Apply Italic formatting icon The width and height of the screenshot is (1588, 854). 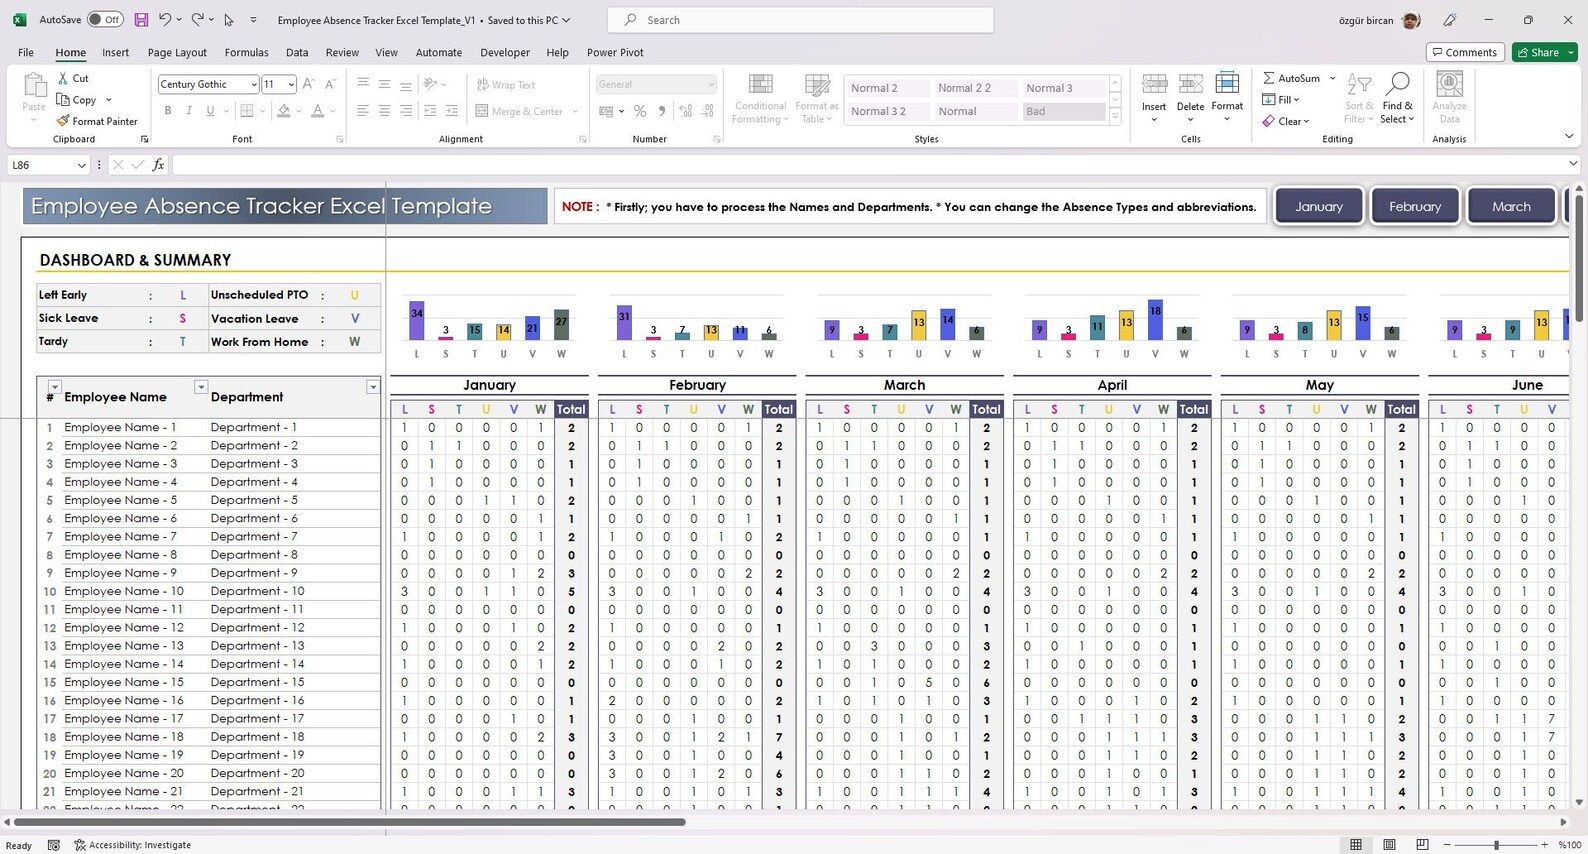(189, 111)
